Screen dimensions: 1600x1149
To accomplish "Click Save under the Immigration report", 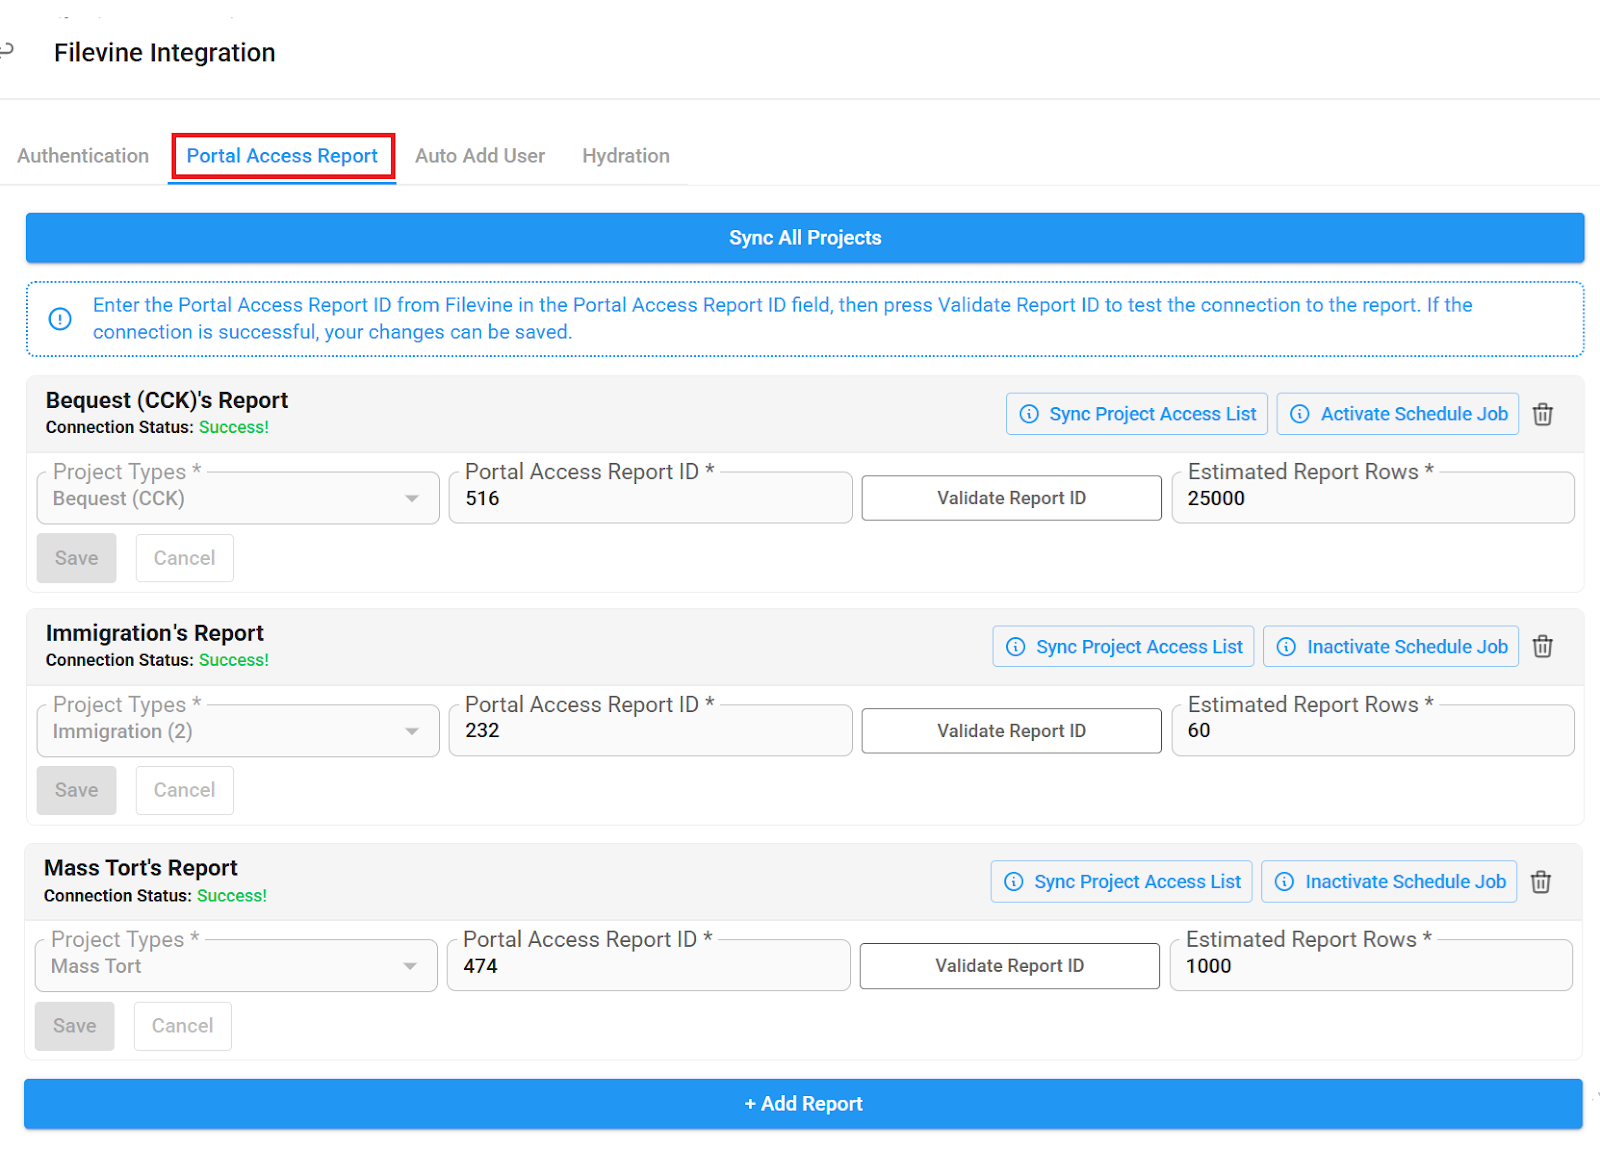I will 77,790.
